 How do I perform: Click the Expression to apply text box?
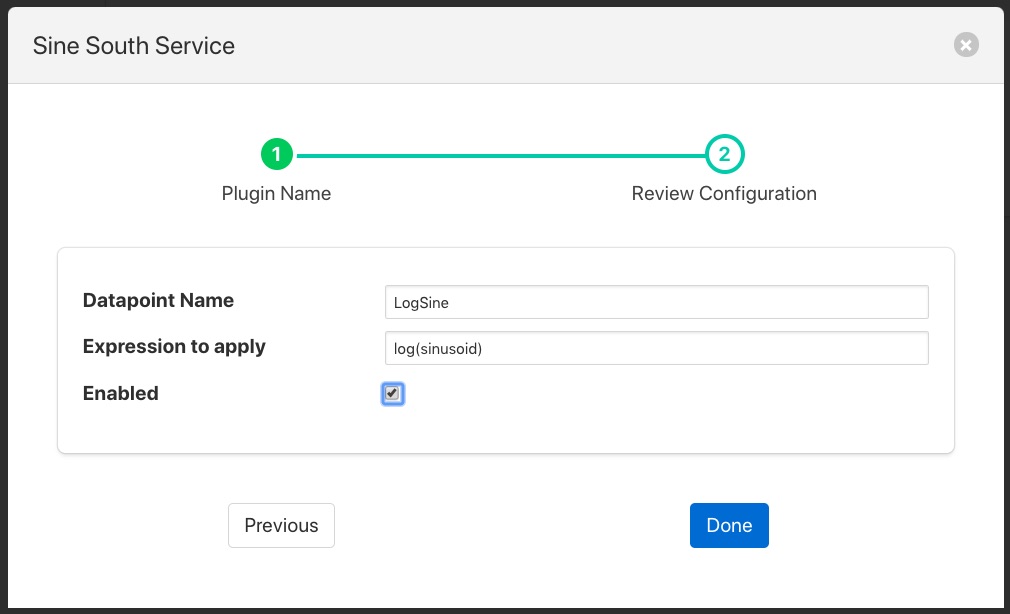pyautogui.click(x=656, y=348)
